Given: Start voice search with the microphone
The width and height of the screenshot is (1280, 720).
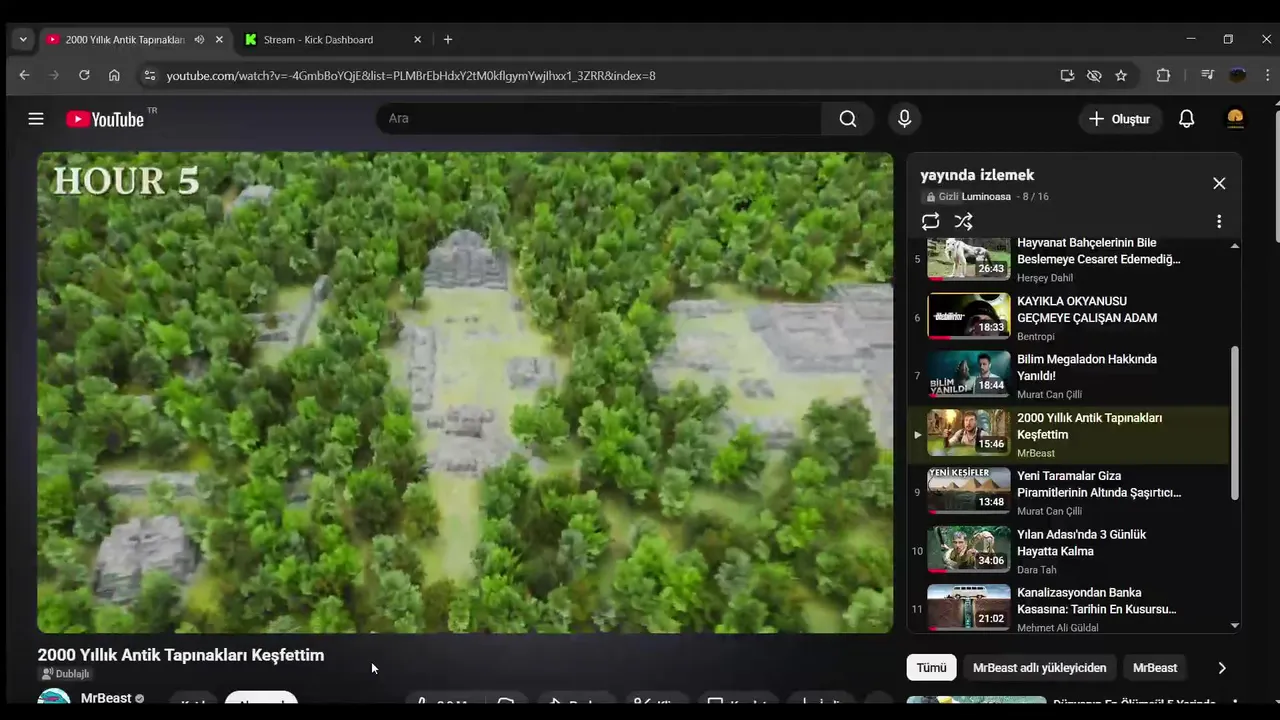Looking at the screenshot, I should 904,119.
